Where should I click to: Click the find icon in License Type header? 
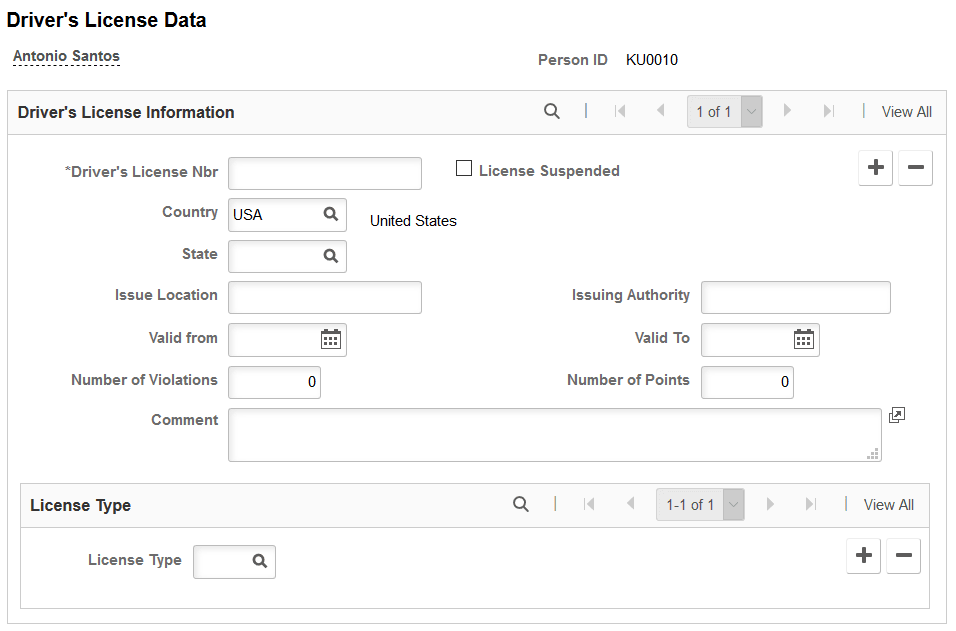tap(521, 504)
